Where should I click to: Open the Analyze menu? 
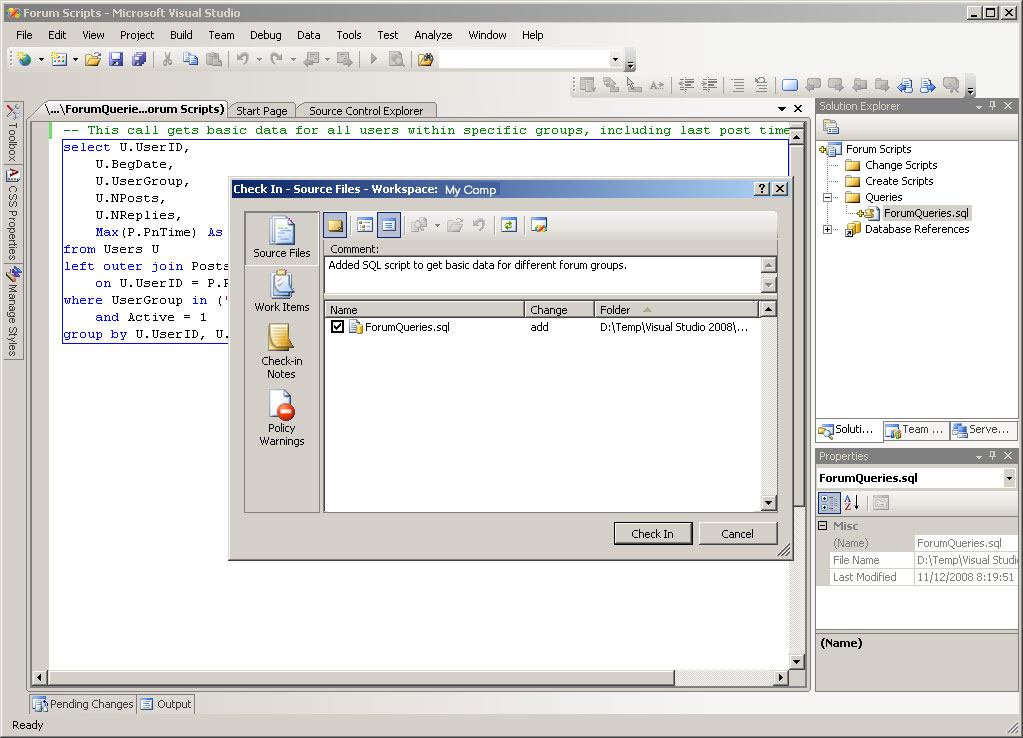click(x=433, y=35)
